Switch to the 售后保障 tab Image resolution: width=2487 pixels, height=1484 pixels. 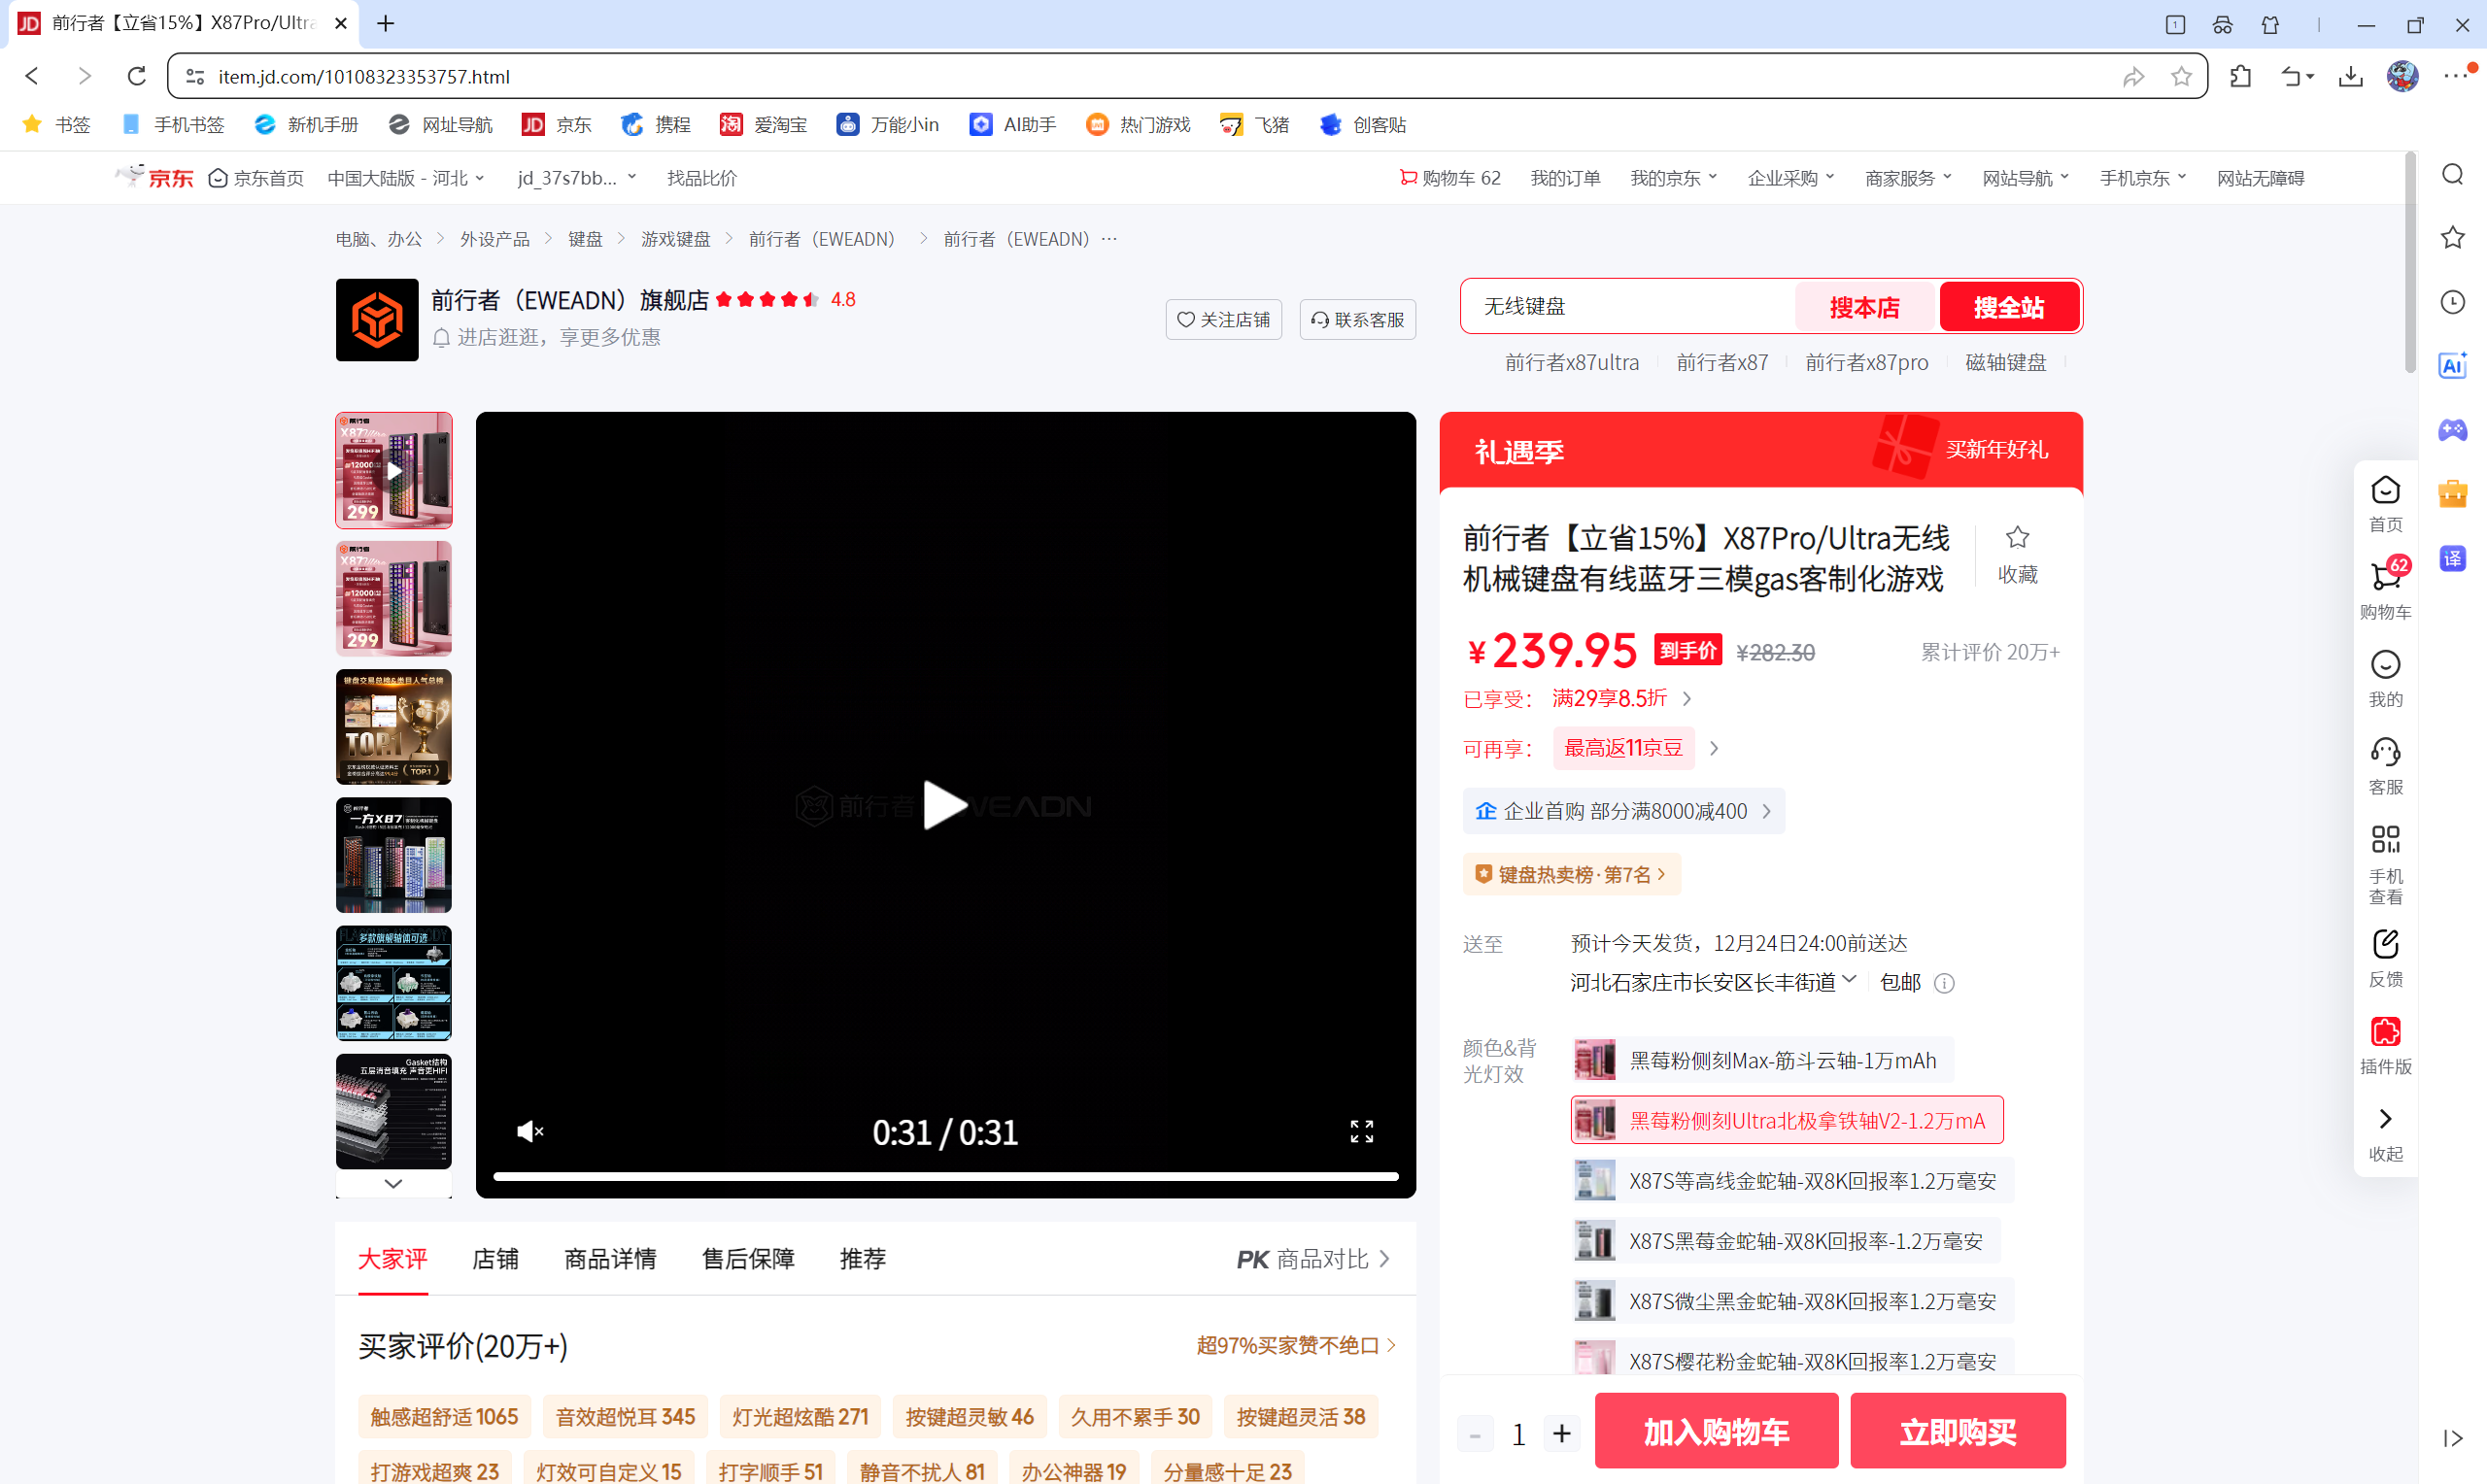[747, 1258]
